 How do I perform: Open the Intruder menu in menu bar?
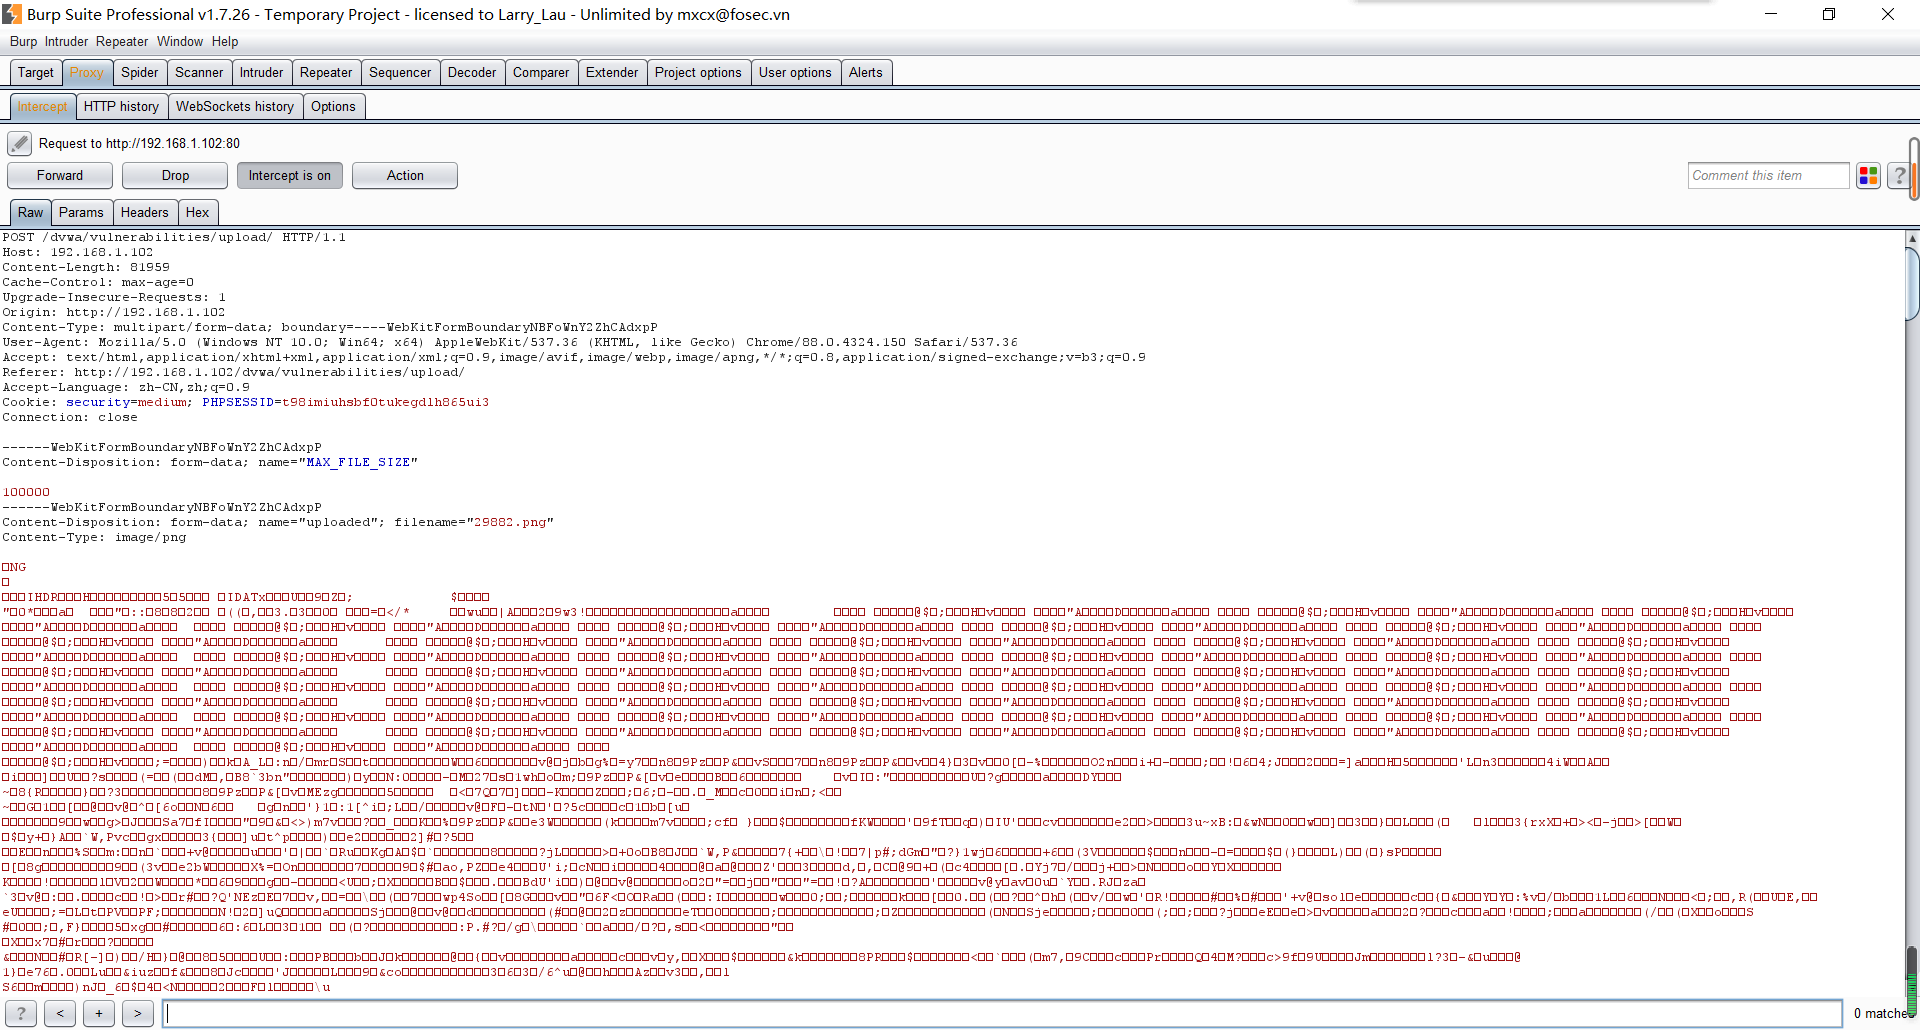click(x=66, y=42)
